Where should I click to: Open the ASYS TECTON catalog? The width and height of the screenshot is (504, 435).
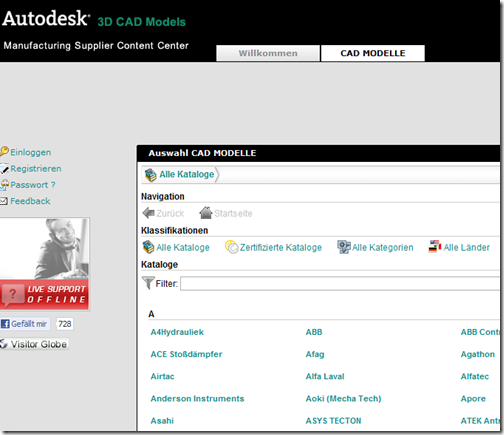(x=333, y=421)
